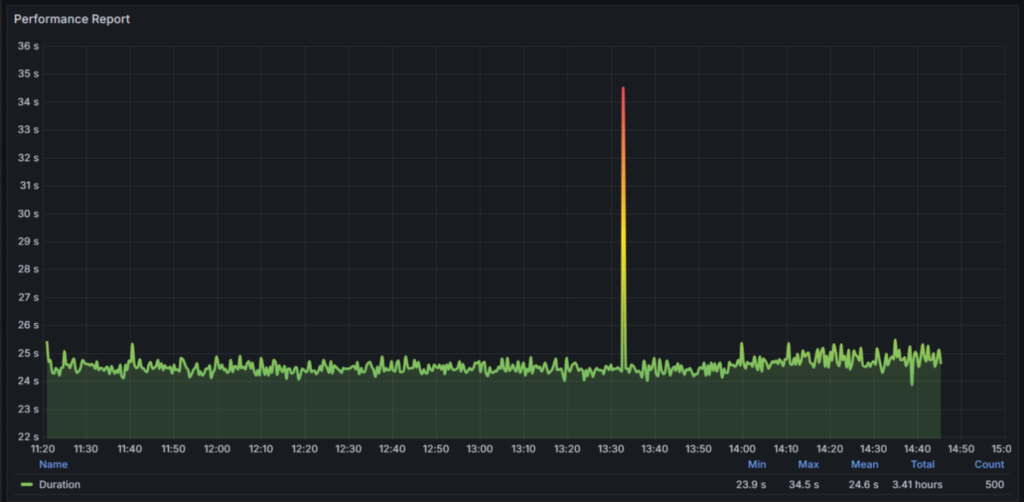Select the 3.41 hours Total value
Viewport: 1024px width, 502px height.
click(x=917, y=485)
